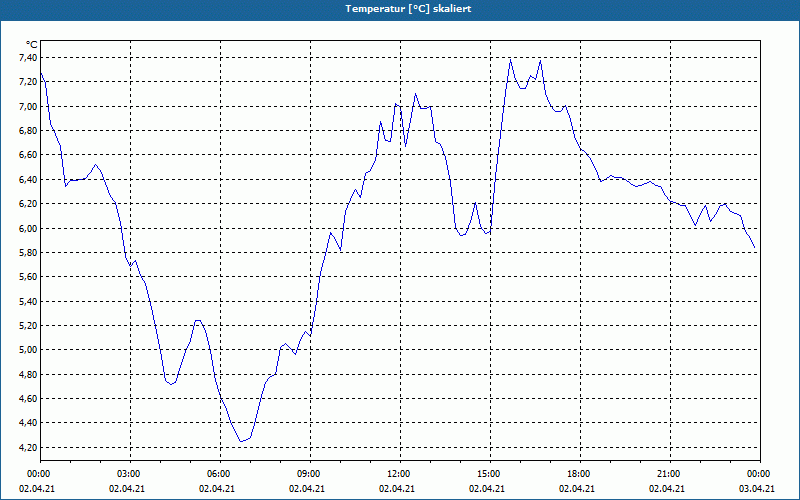Click the 5,00 y-axis value
The image size is (800, 500).
[x=28, y=350]
